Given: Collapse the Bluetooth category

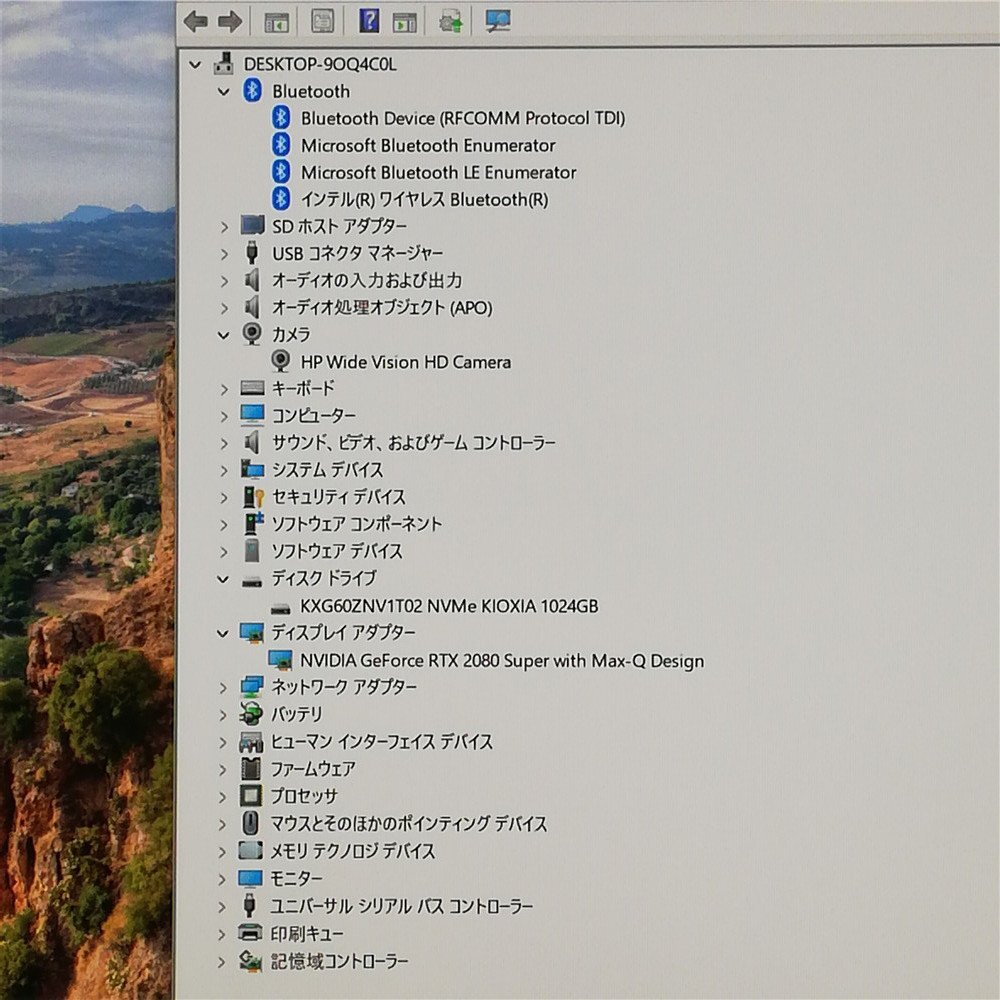Looking at the screenshot, I should coord(223,92).
